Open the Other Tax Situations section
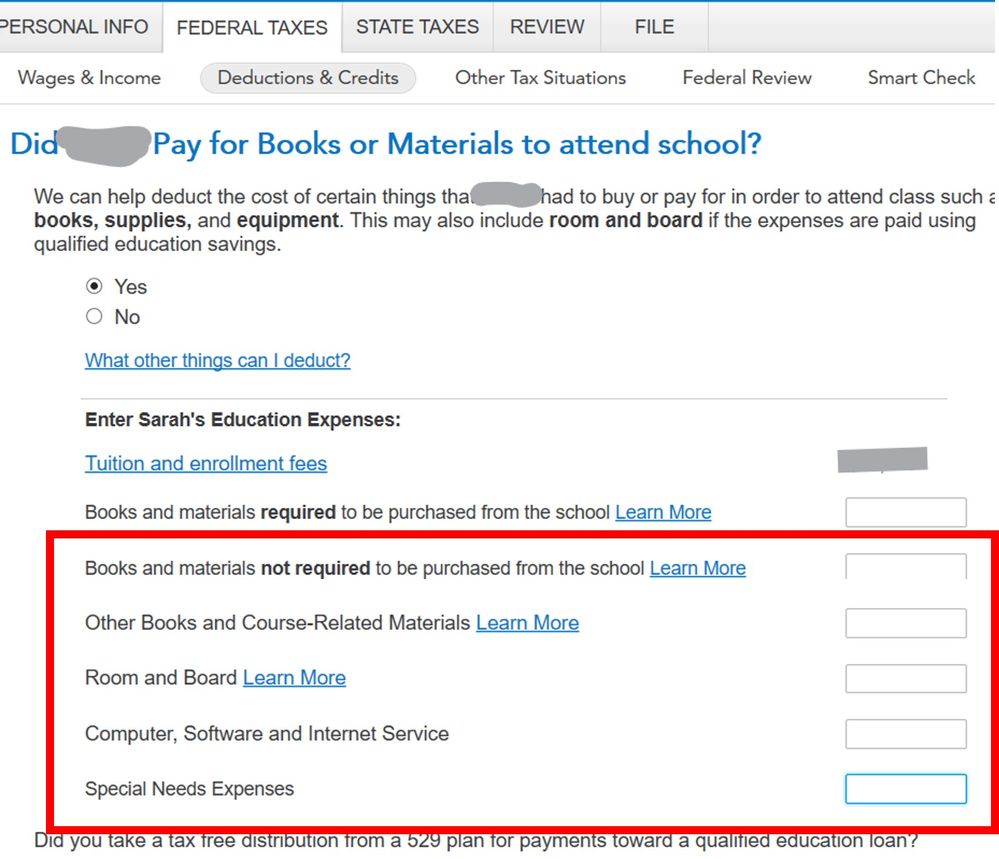This screenshot has width=999, height=859. (x=540, y=78)
